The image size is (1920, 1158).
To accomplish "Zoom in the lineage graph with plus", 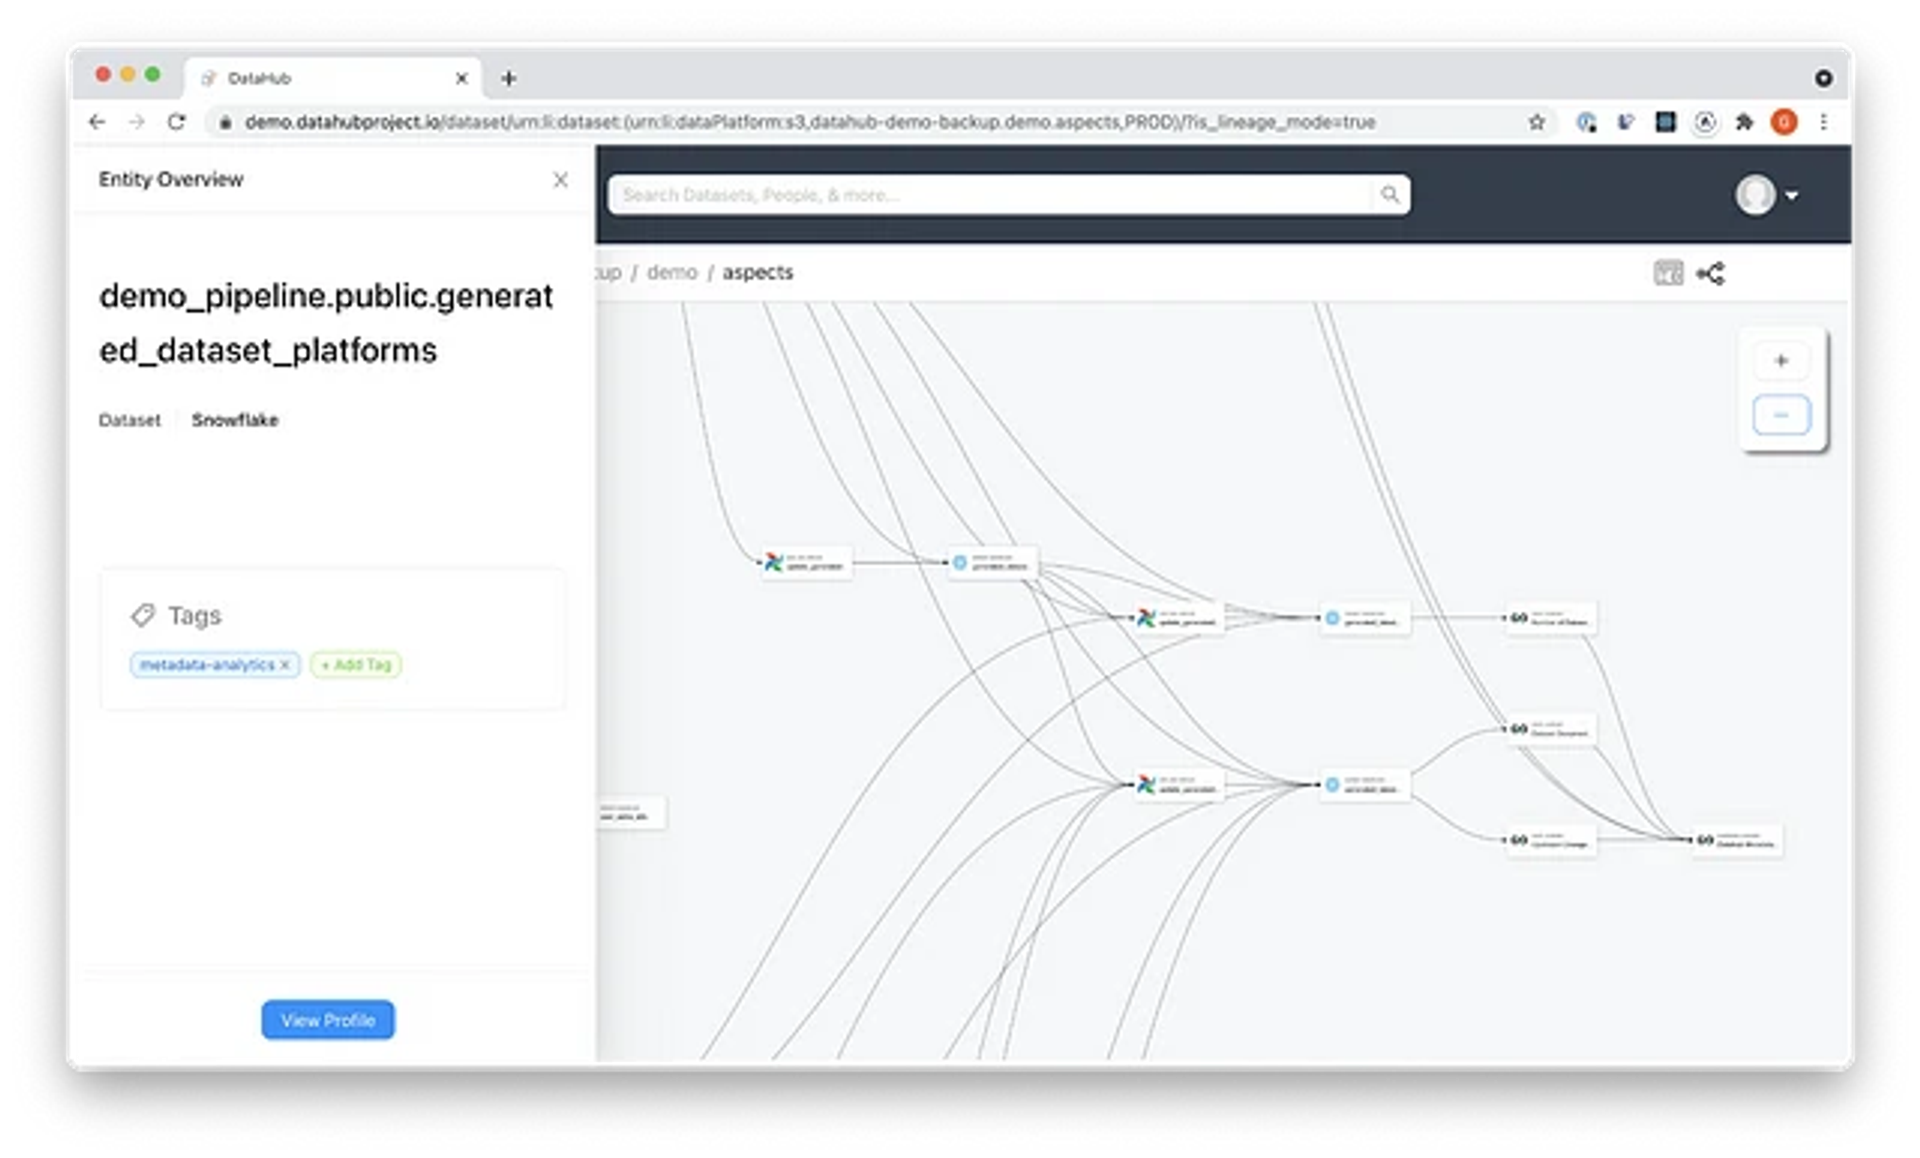I will point(1781,361).
